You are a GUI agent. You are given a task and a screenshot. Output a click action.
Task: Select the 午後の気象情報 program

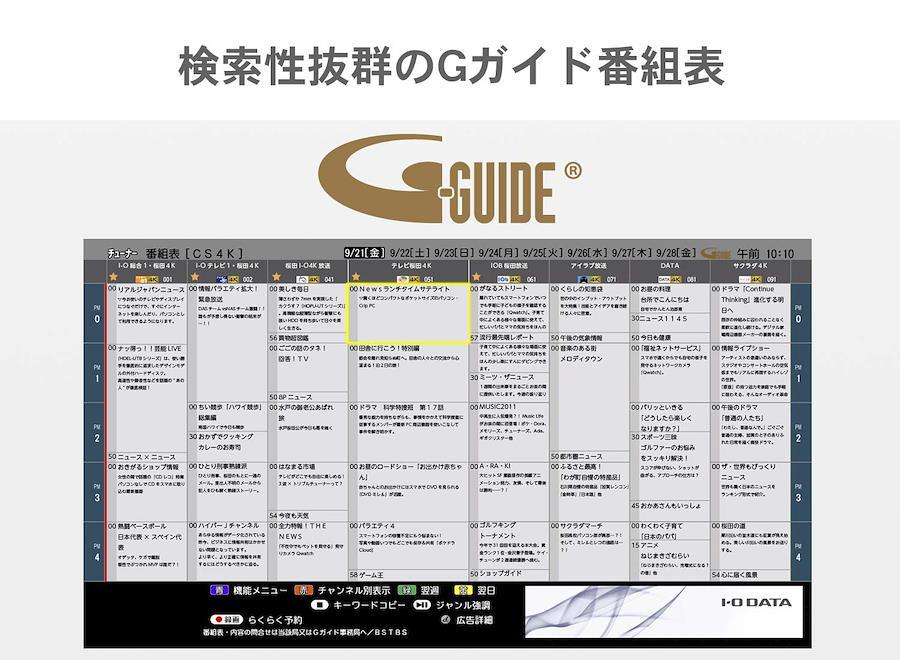click(x=589, y=338)
